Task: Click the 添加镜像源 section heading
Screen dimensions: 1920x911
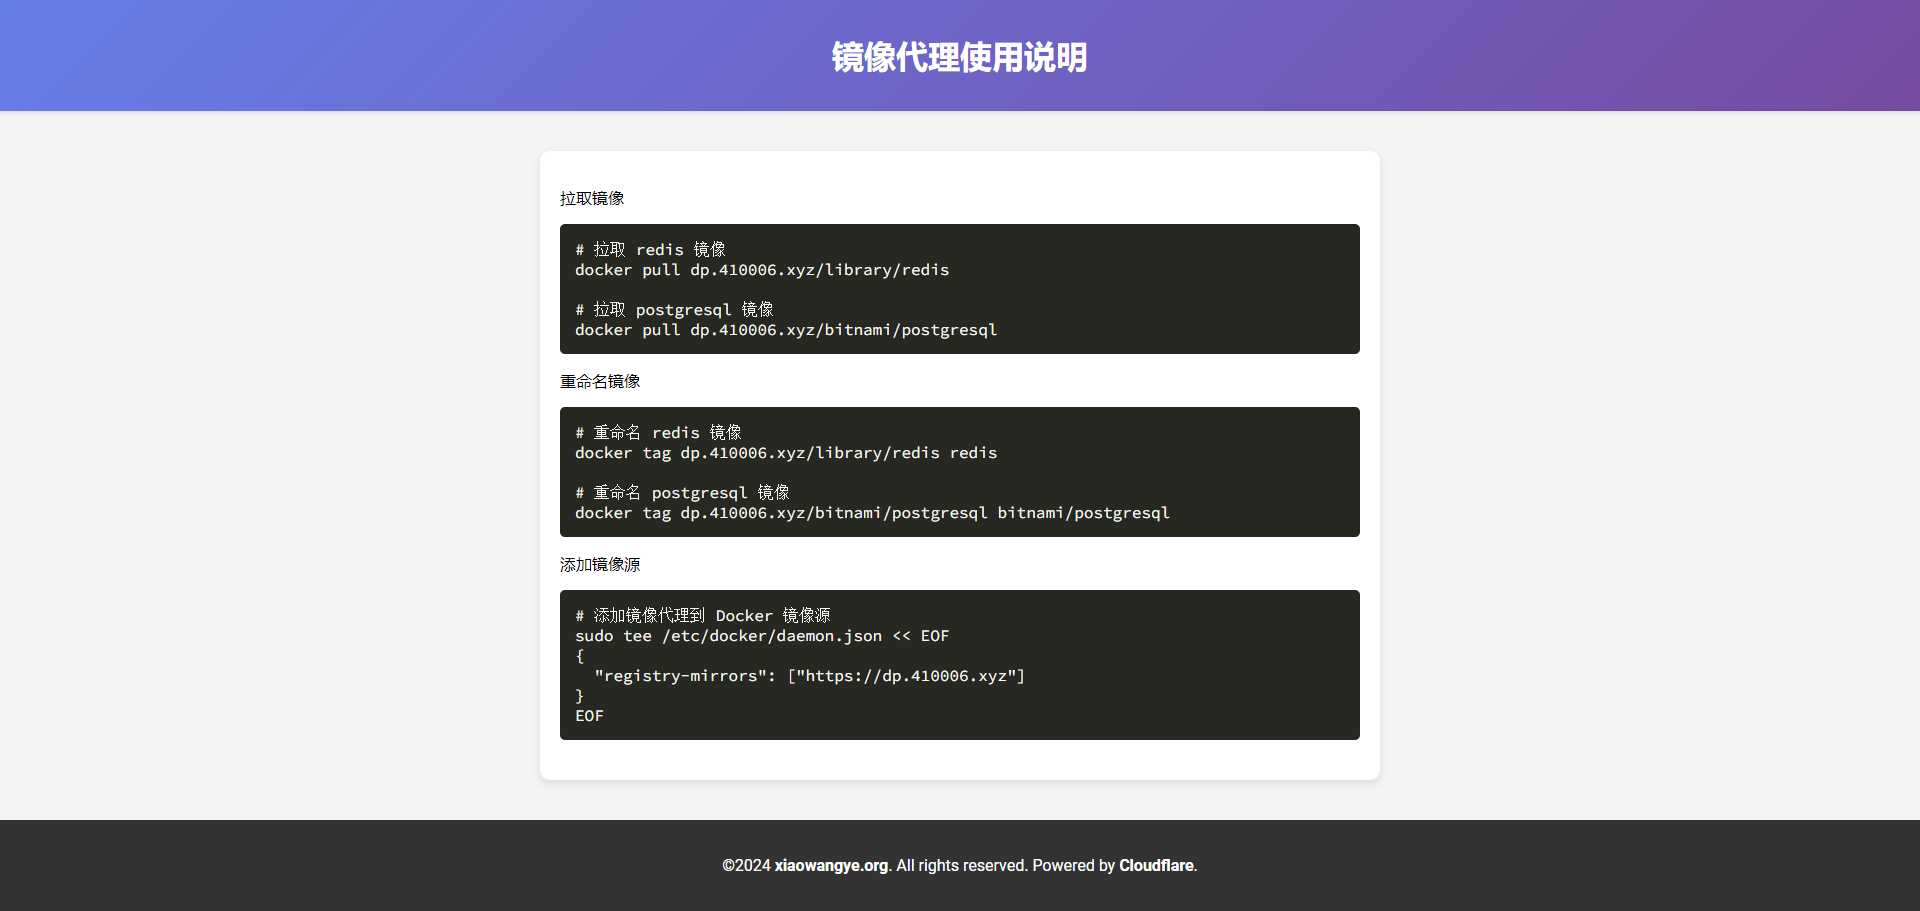Action: pyautogui.click(x=600, y=564)
